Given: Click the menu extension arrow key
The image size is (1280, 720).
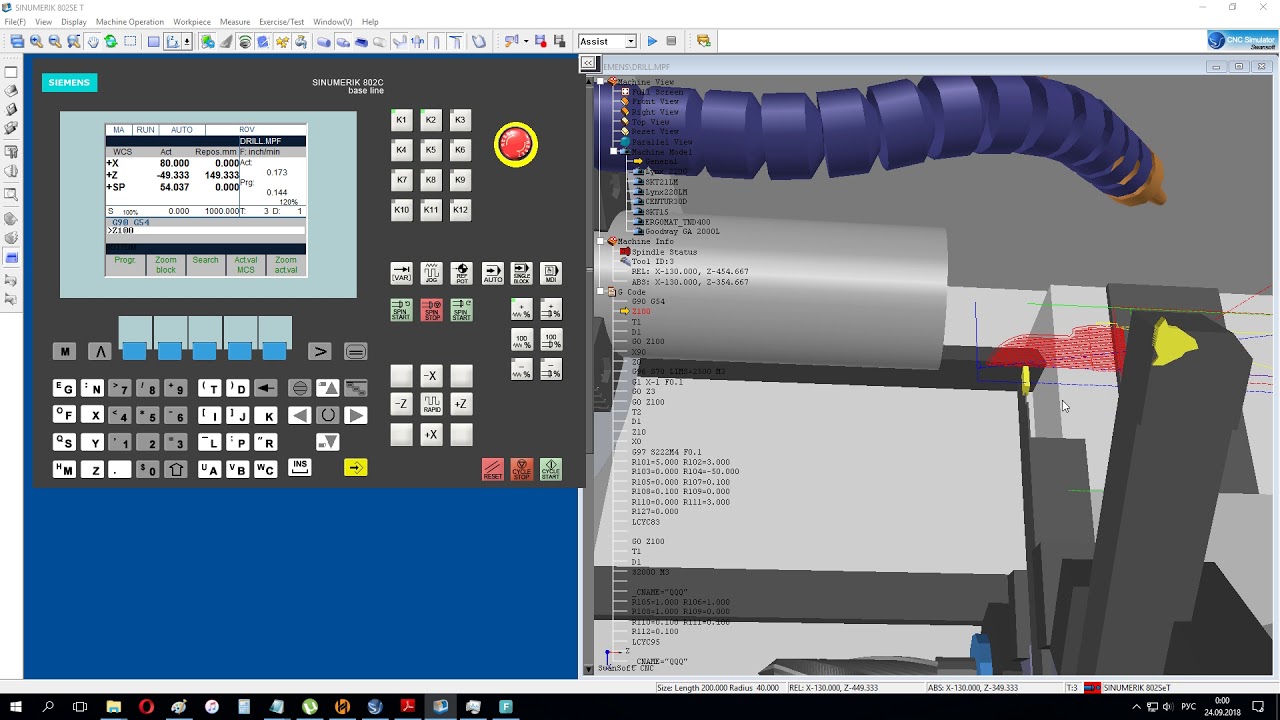Looking at the screenshot, I should pyautogui.click(x=320, y=351).
